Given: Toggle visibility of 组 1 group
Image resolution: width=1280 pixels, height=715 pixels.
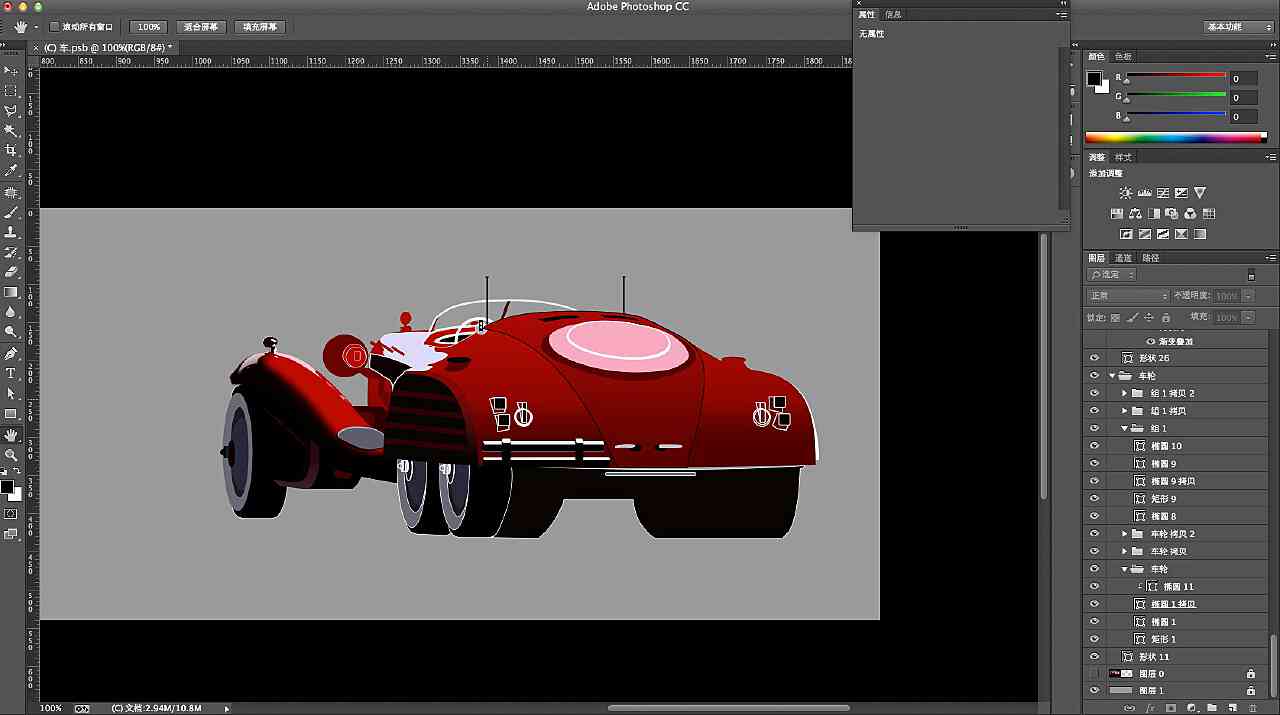Looking at the screenshot, I should (1094, 428).
